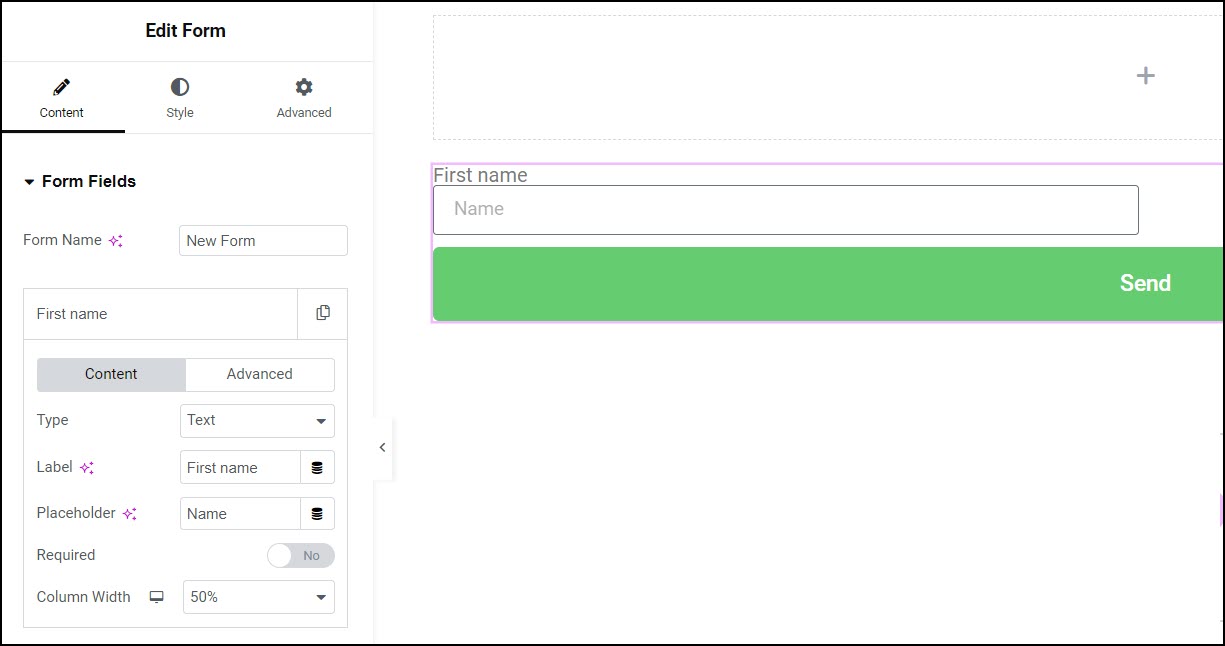
Task: Switch to the Style tab
Action: click(x=180, y=98)
